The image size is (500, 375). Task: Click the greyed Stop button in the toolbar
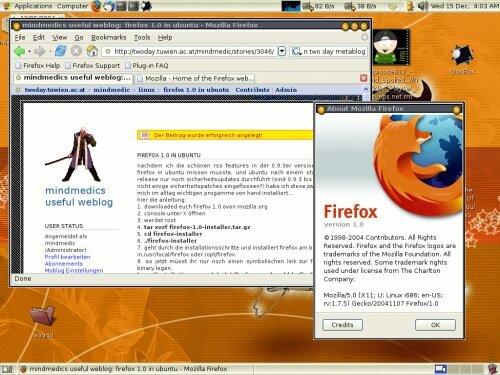(x=76, y=51)
